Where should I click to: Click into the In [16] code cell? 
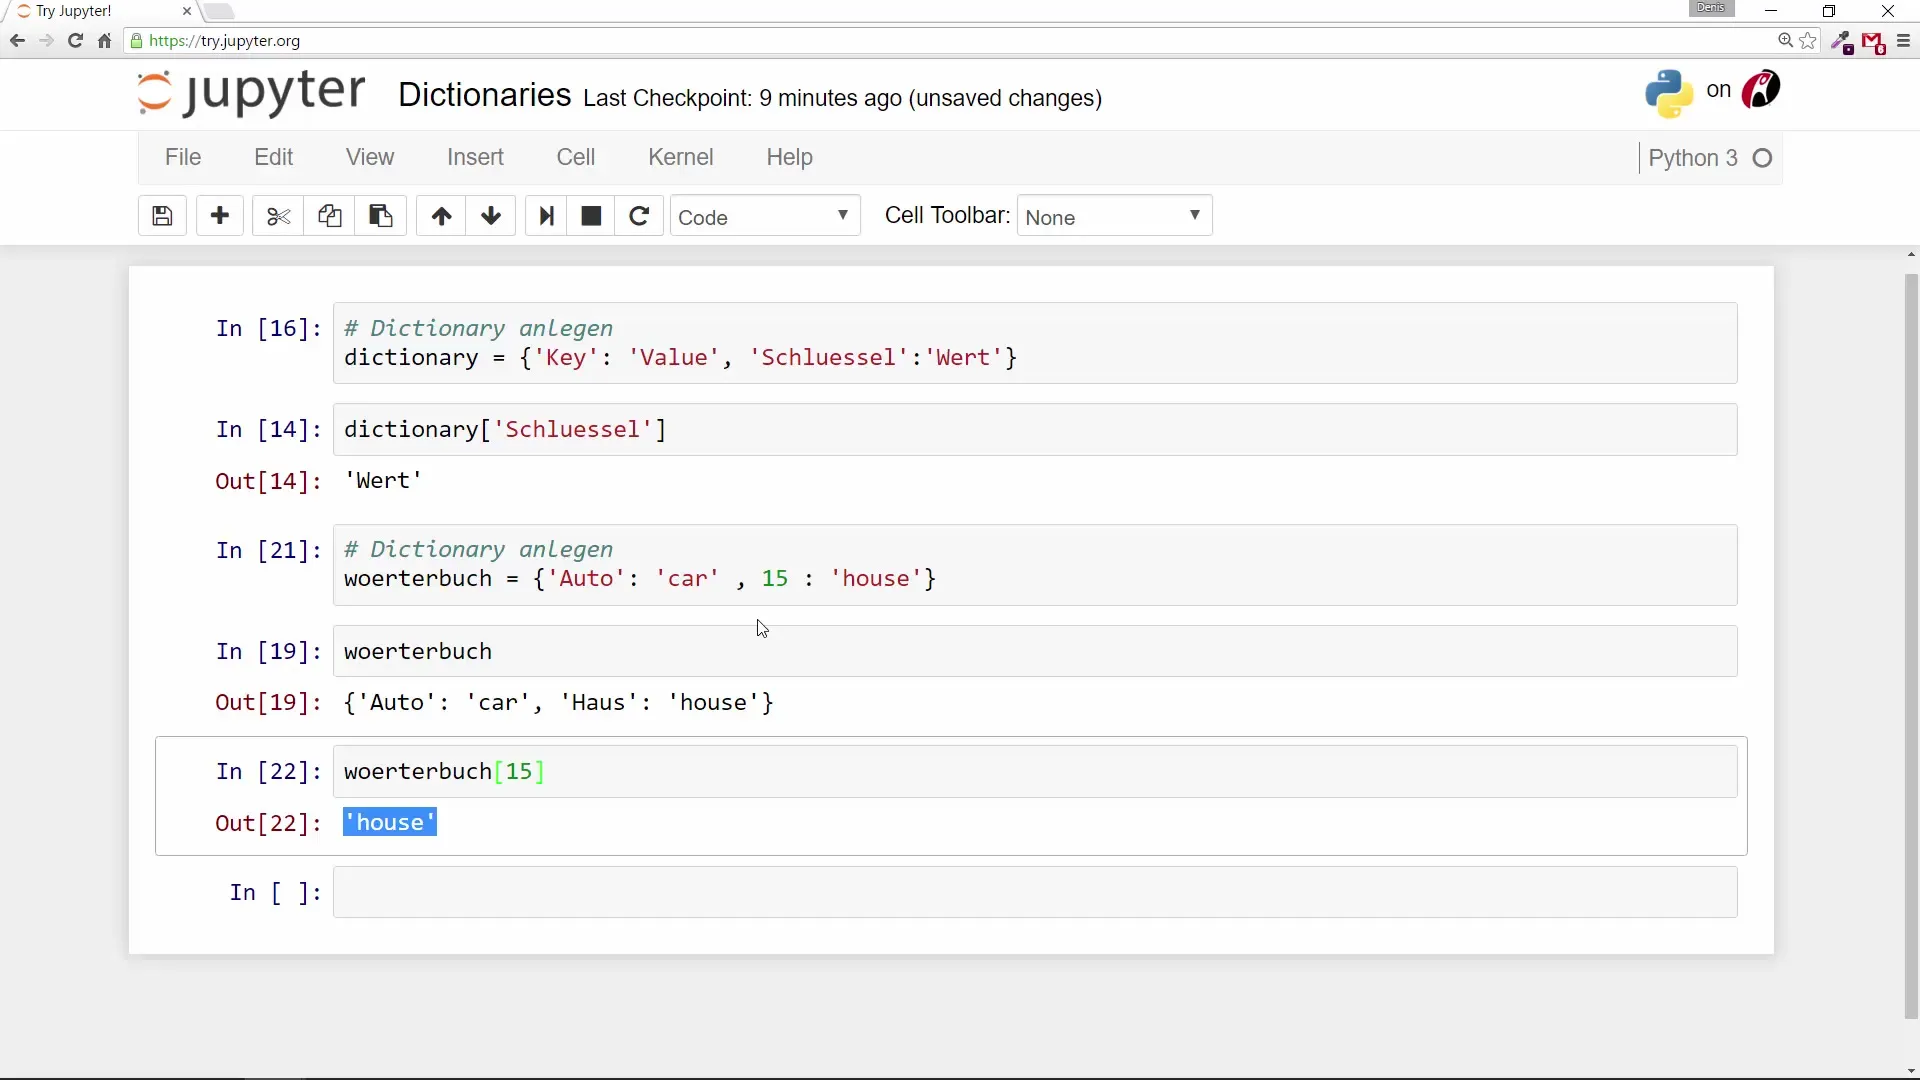(x=1035, y=343)
